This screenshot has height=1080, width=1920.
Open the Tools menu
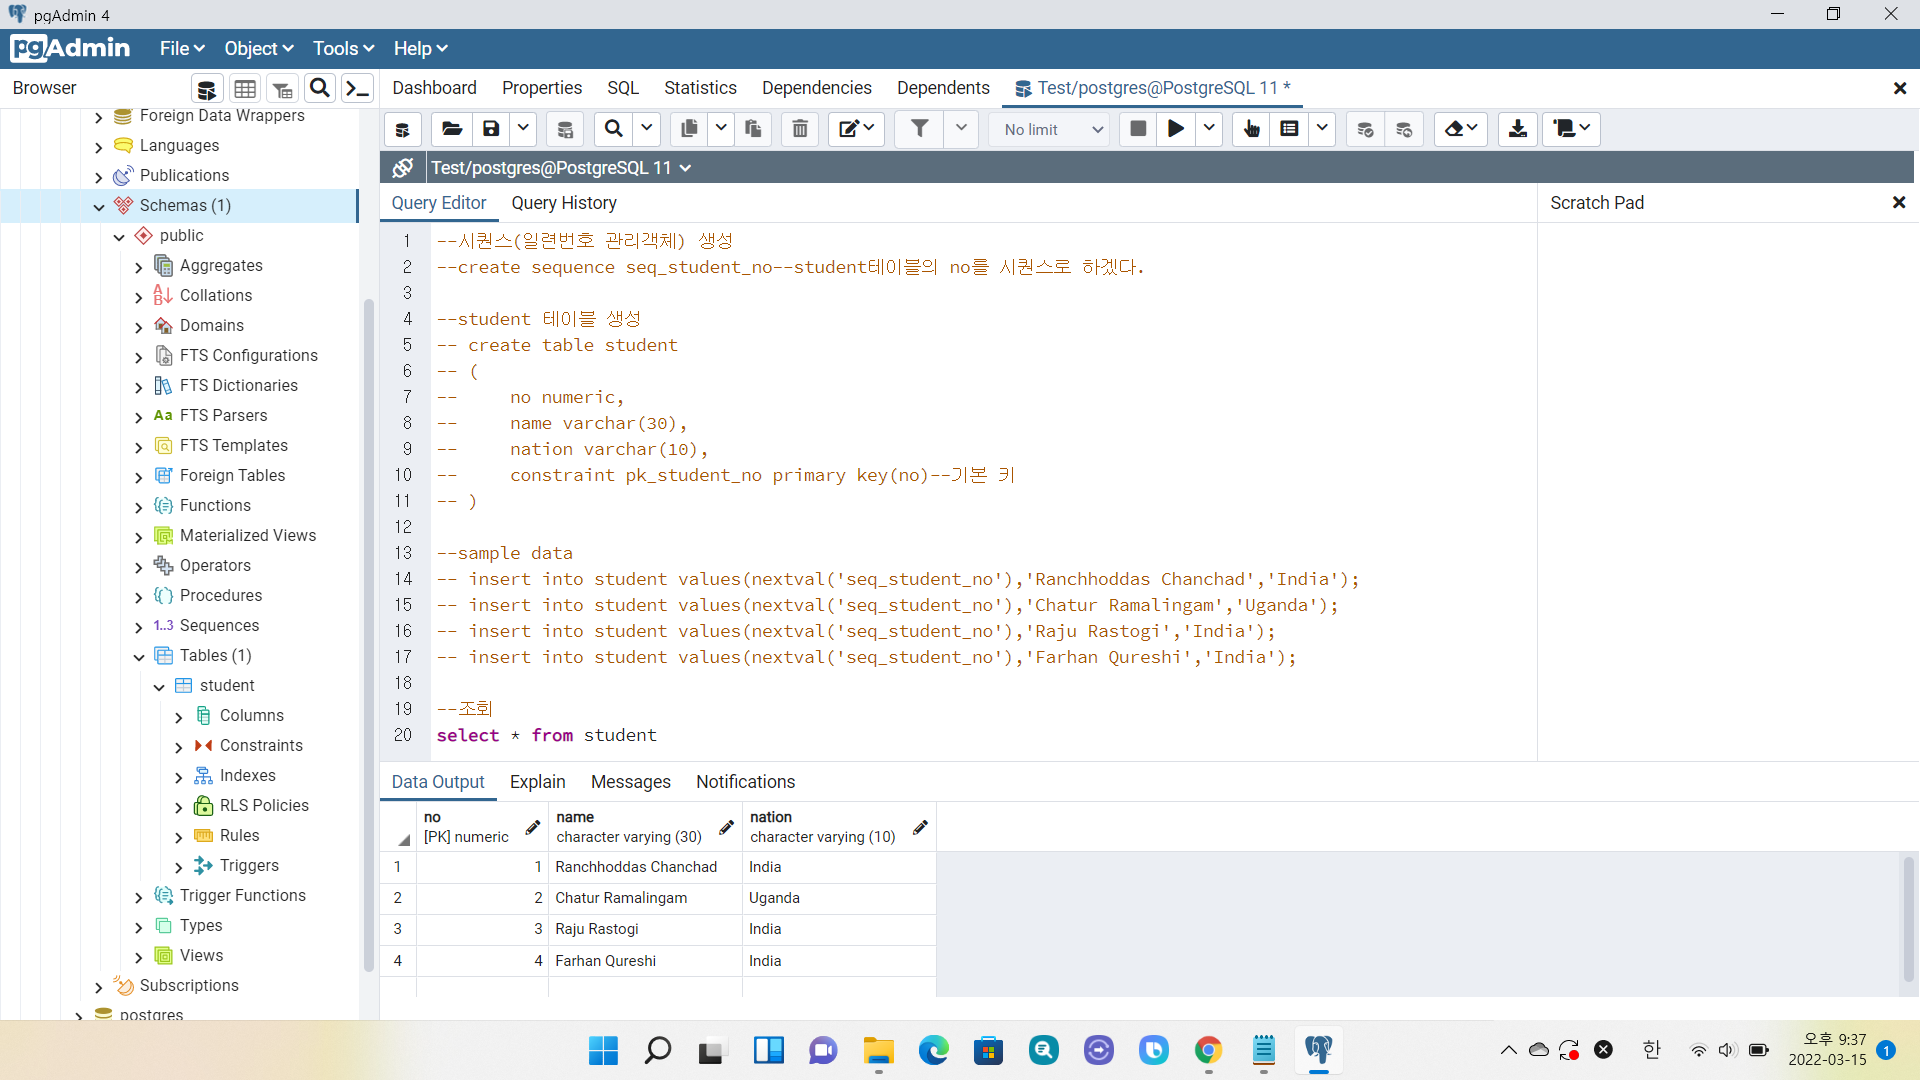click(x=342, y=48)
